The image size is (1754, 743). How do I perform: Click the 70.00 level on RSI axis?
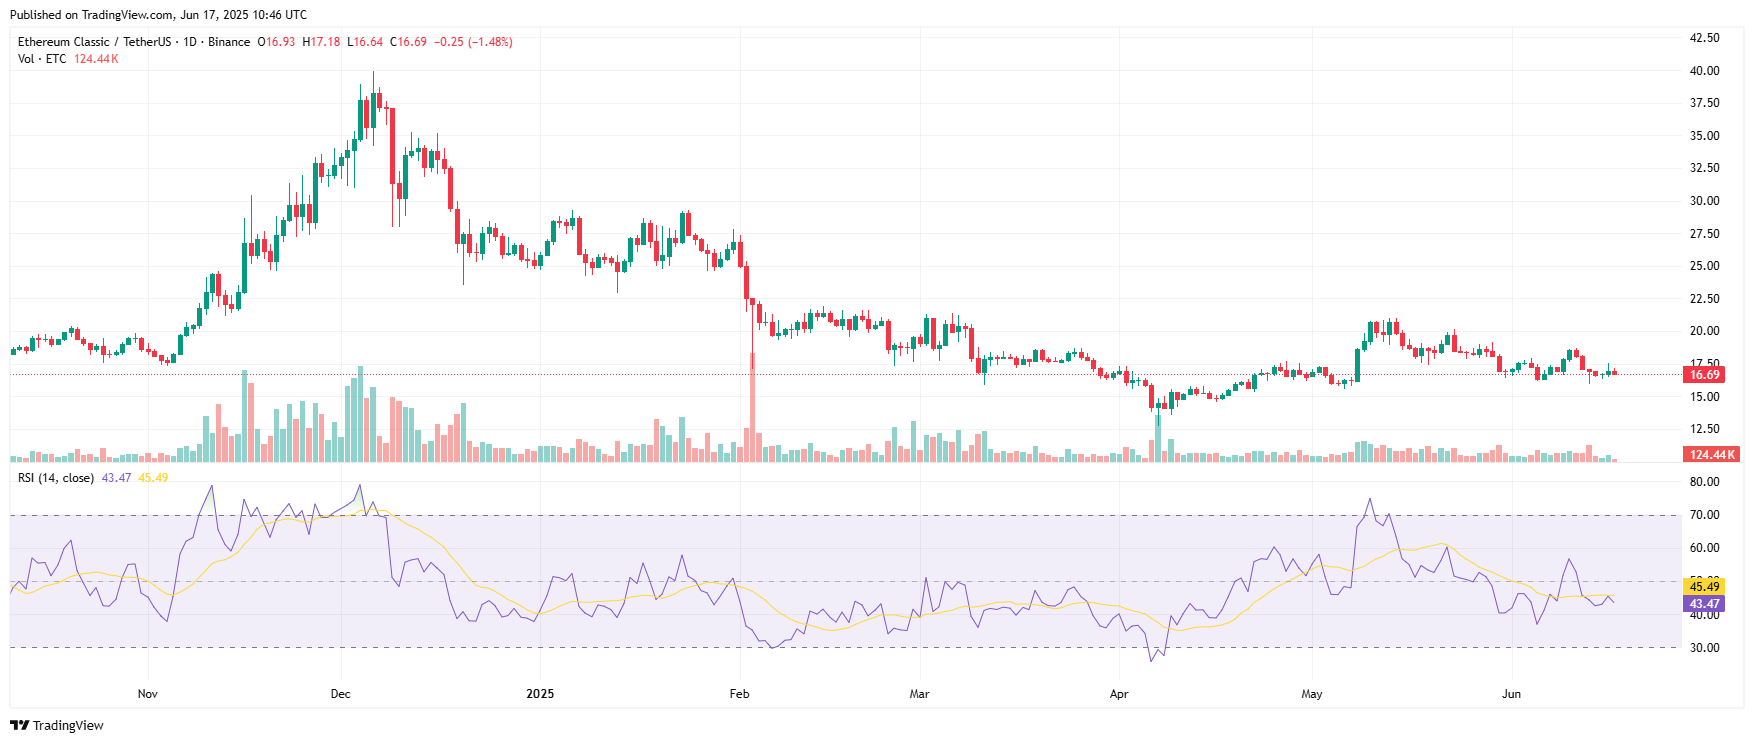tap(1704, 515)
